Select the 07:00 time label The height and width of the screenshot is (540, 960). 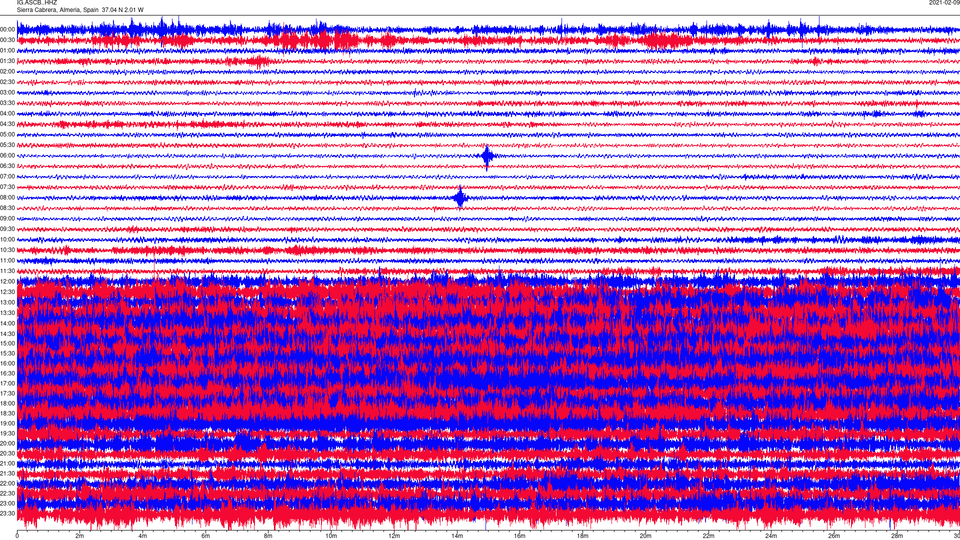(7, 176)
